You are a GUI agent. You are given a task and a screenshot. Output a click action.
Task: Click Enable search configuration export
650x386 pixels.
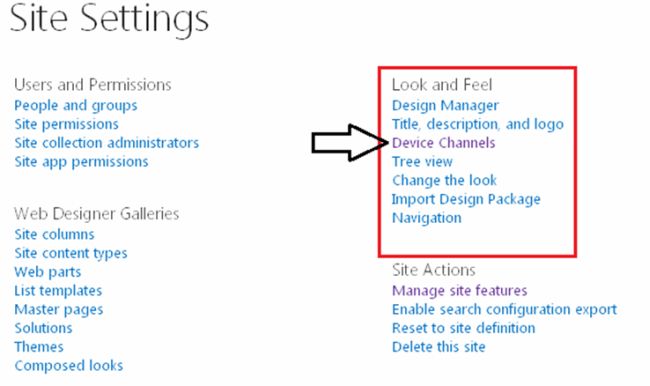tap(504, 310)
